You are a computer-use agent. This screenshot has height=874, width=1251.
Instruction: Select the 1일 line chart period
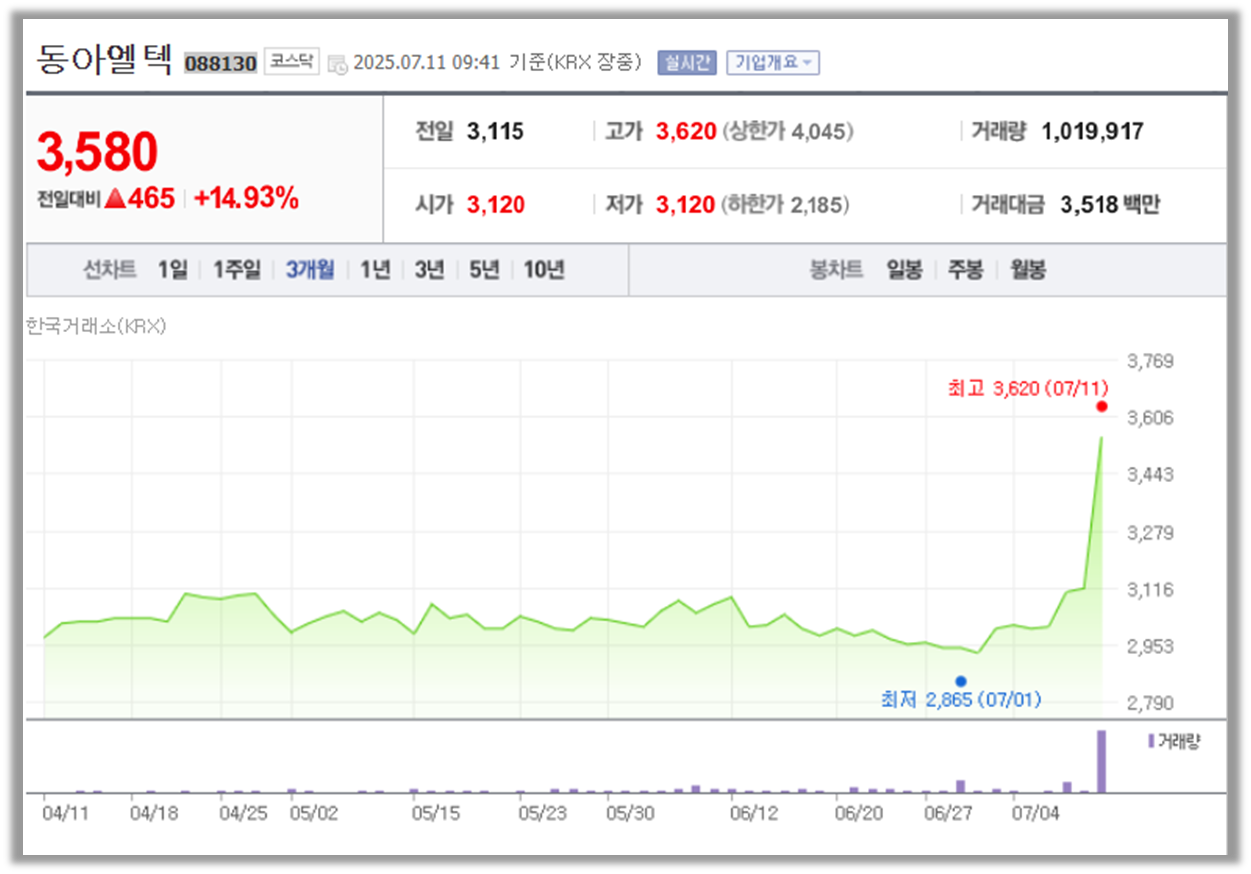click(172, 270)
